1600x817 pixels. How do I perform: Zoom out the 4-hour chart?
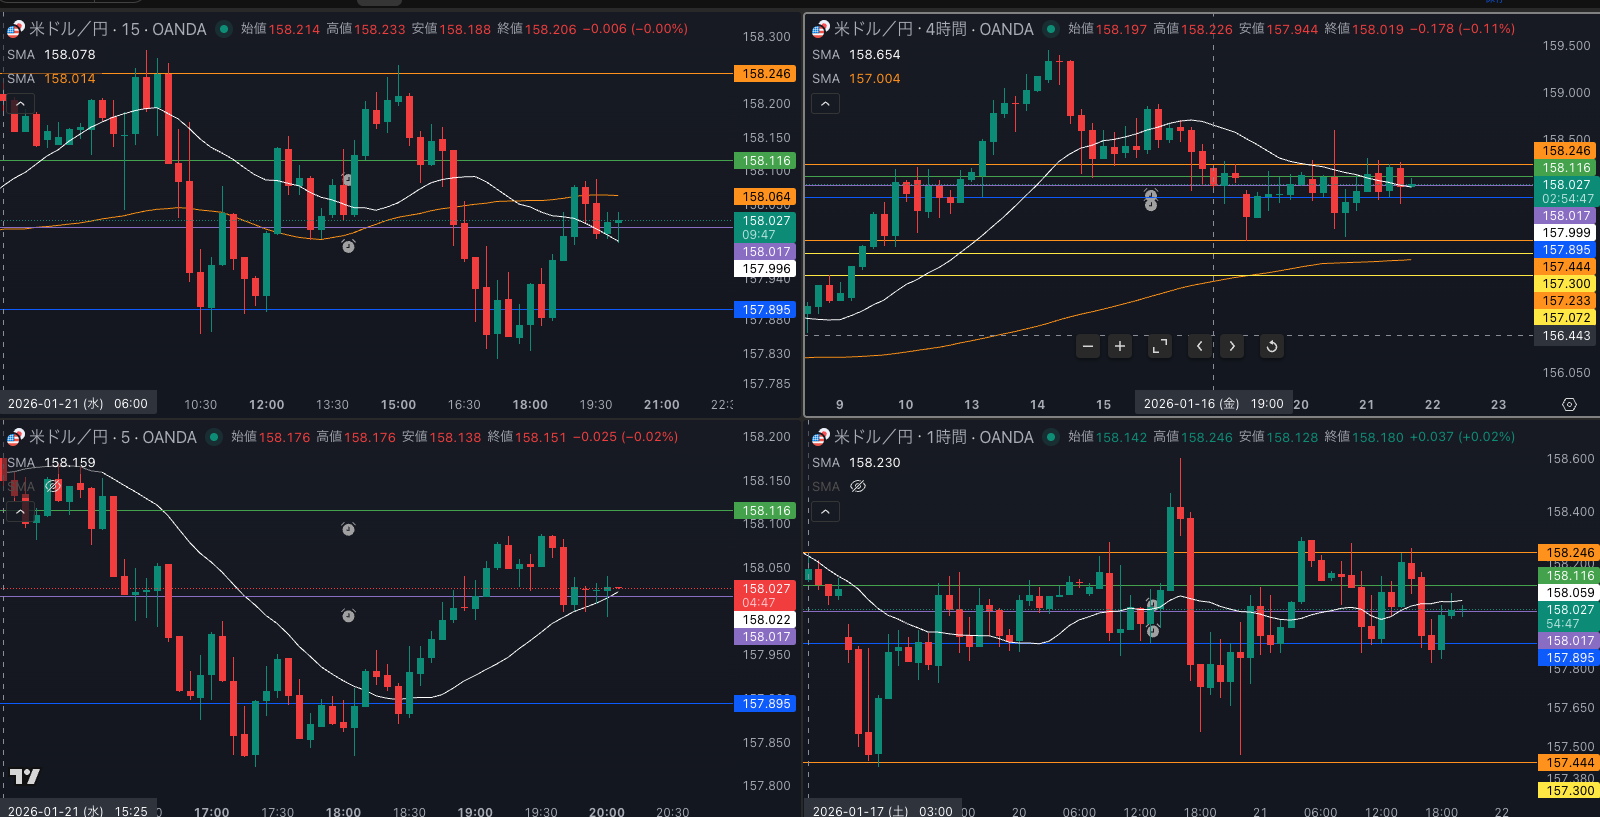(1088, 346)
